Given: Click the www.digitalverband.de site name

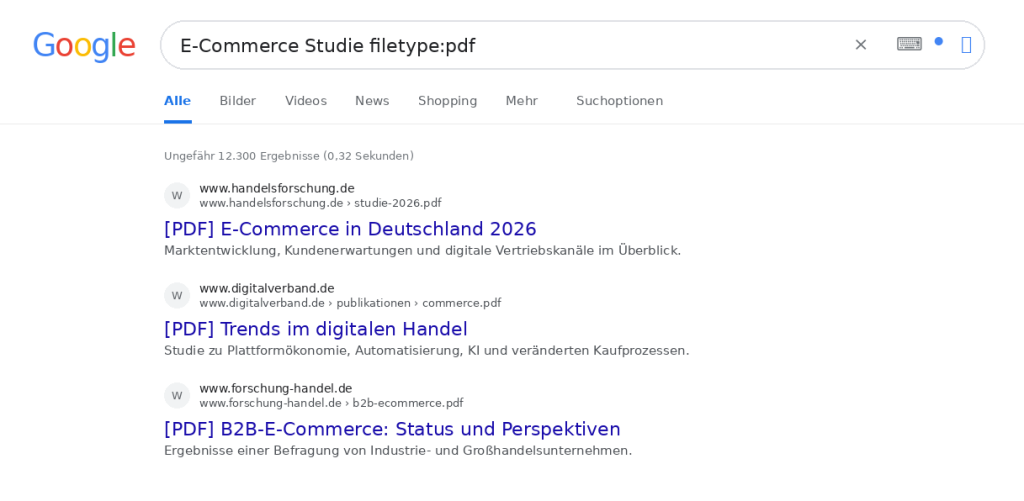Looking at the screenshot, I should click(x=267, y=288).
